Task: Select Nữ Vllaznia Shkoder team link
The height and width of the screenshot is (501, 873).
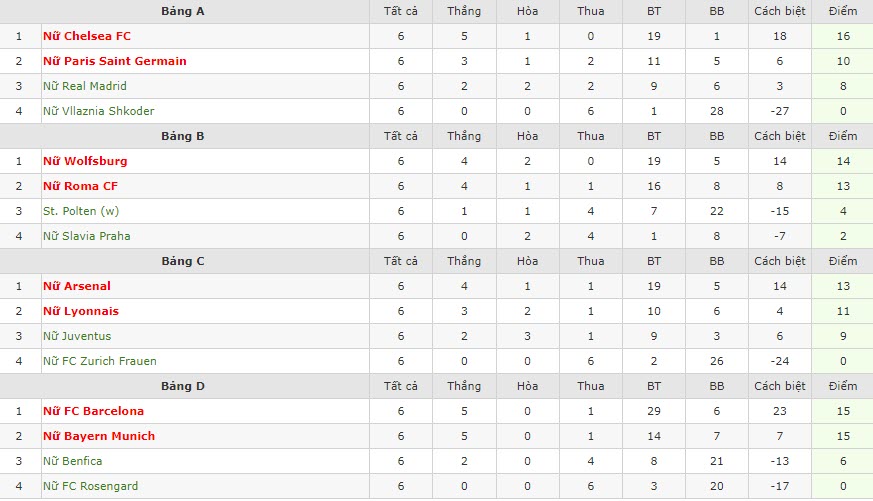Action: 98,111
